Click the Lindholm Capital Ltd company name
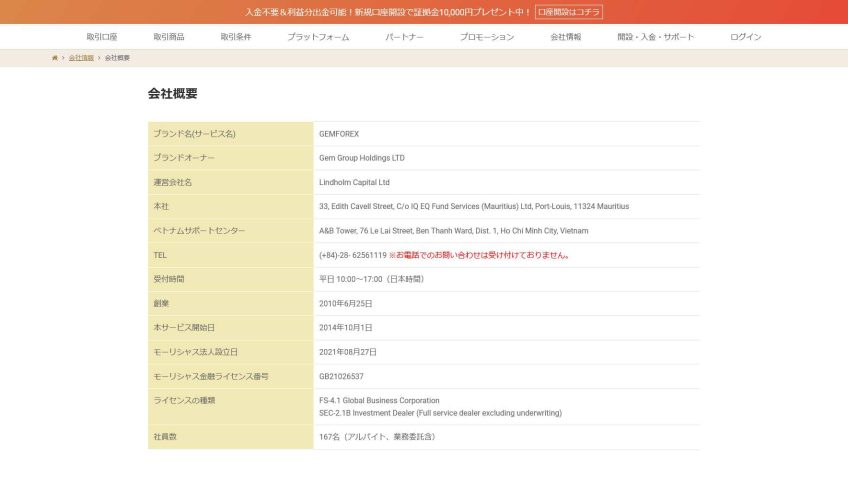This screenshot has width=848, height=477. click(354, 182)
